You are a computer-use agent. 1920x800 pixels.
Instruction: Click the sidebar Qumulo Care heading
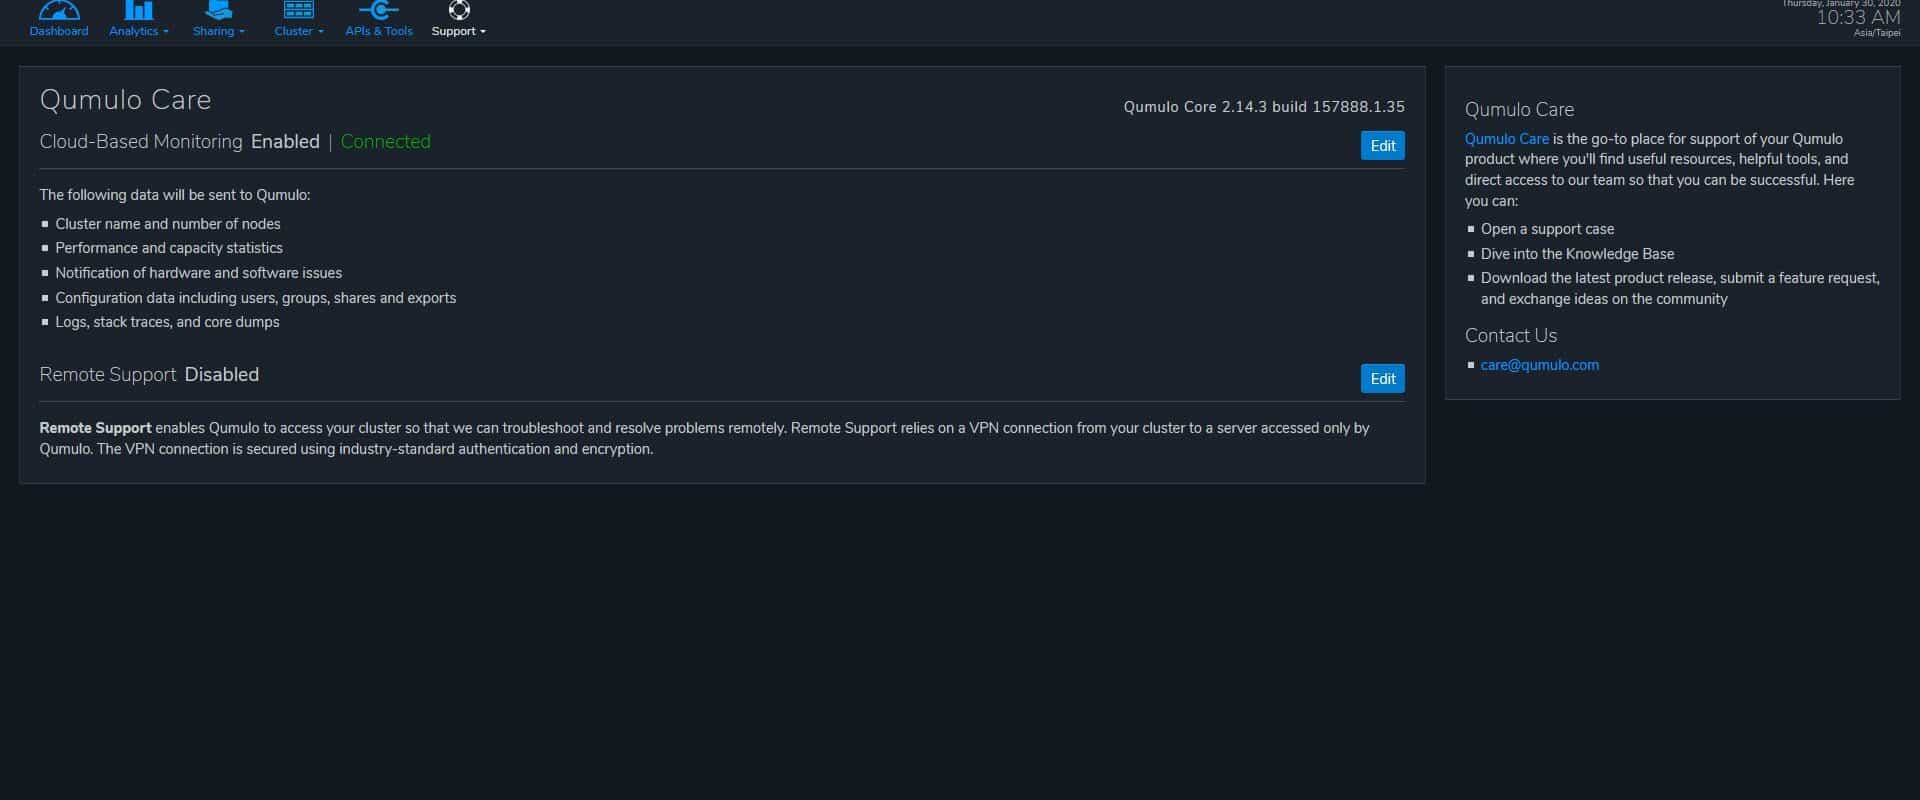[1519, 110]
